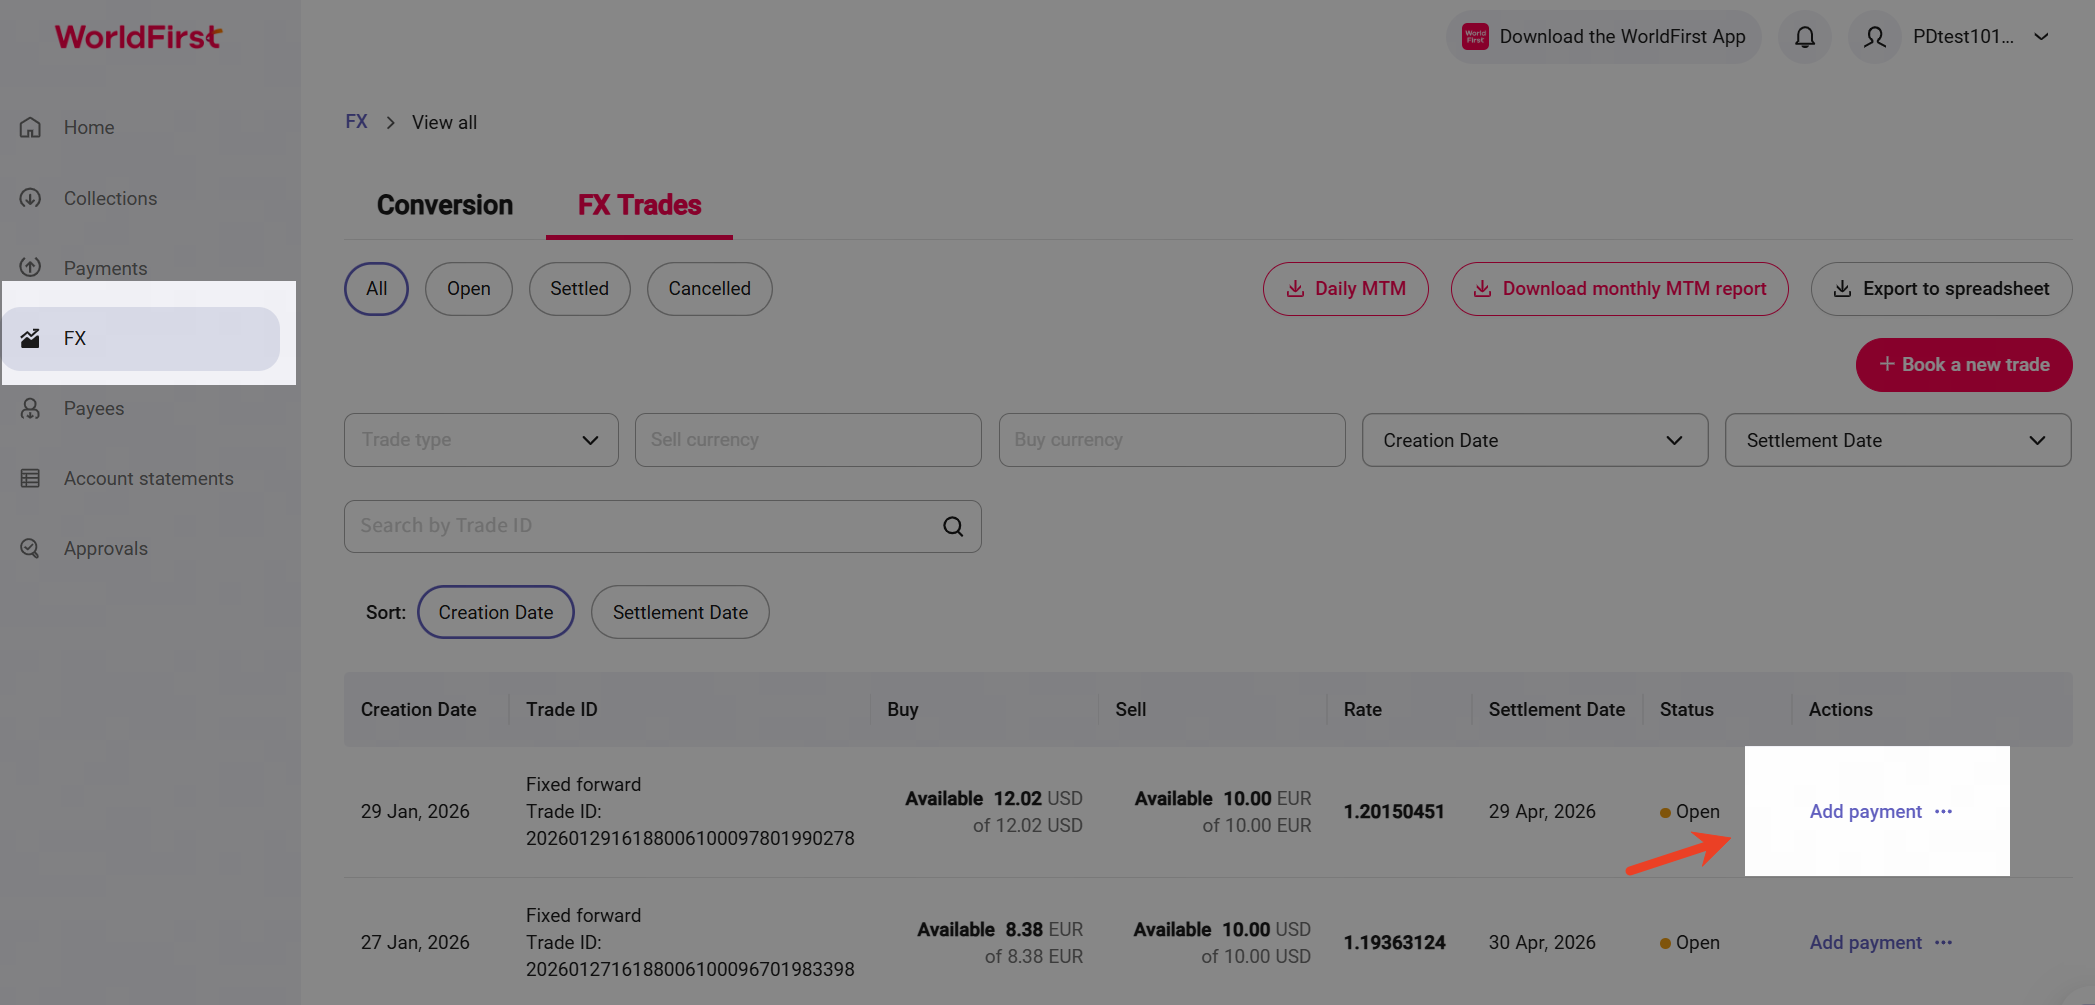Click Add payment for the 29 Jan trade
Viewport: 2095px width, 1005px height.
point(1865,811)
